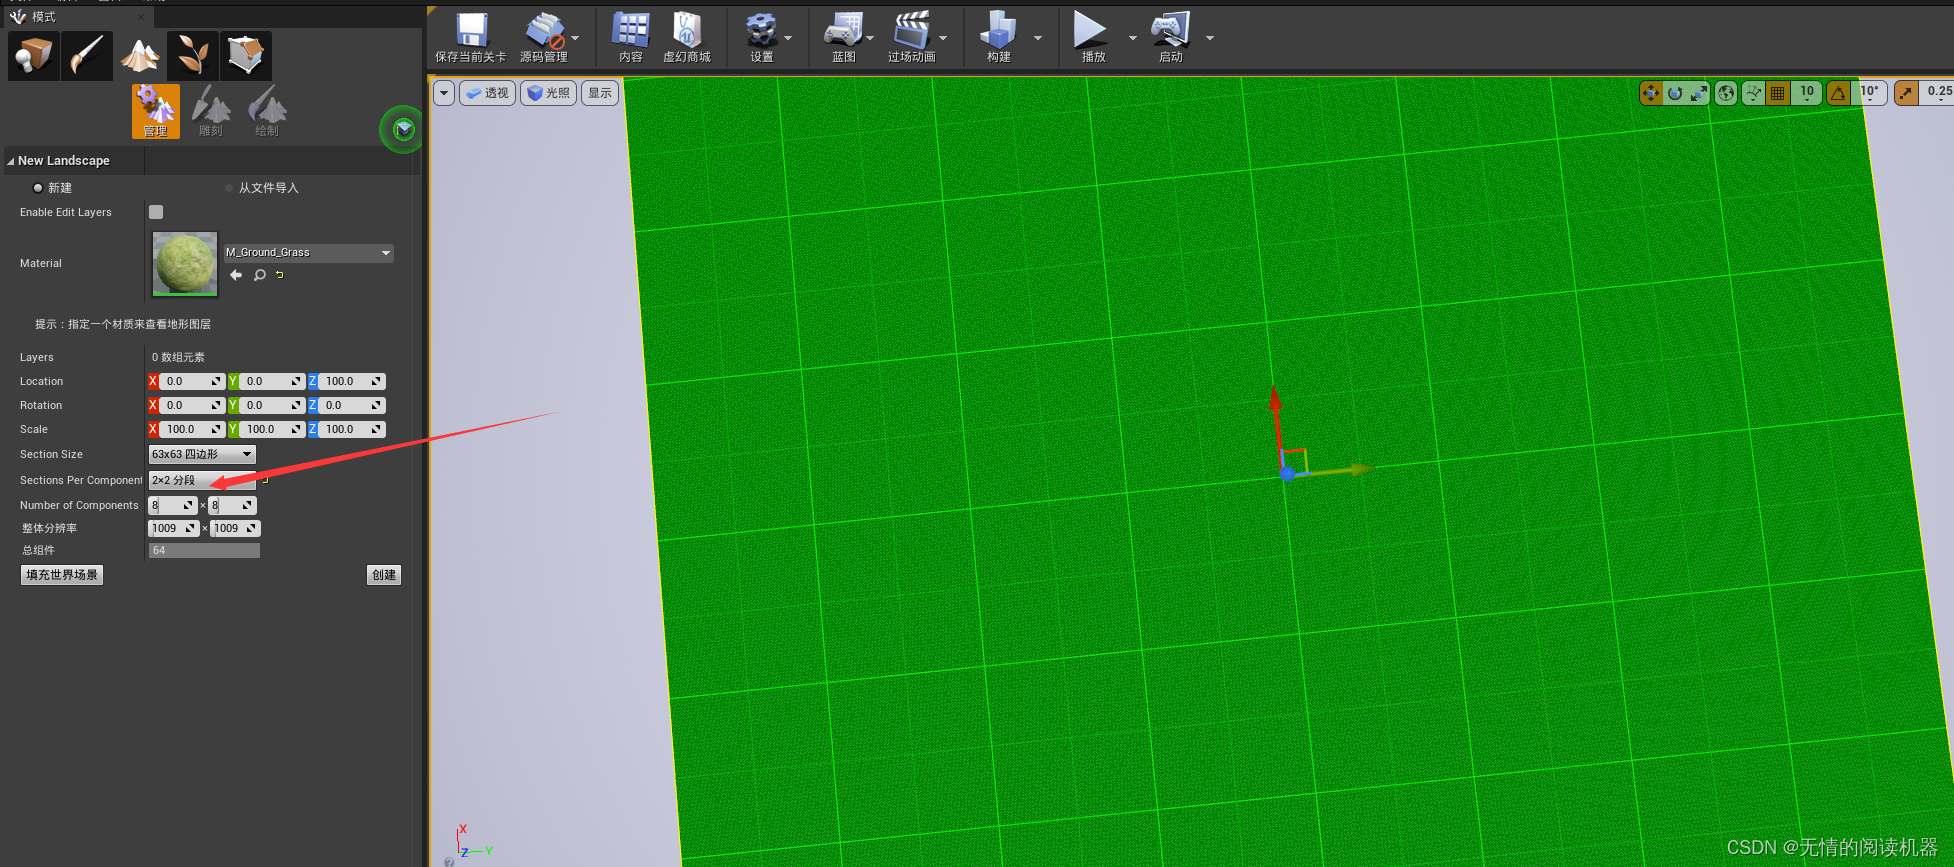Select the rotate gizmo mode icon

click(1675, 93)
